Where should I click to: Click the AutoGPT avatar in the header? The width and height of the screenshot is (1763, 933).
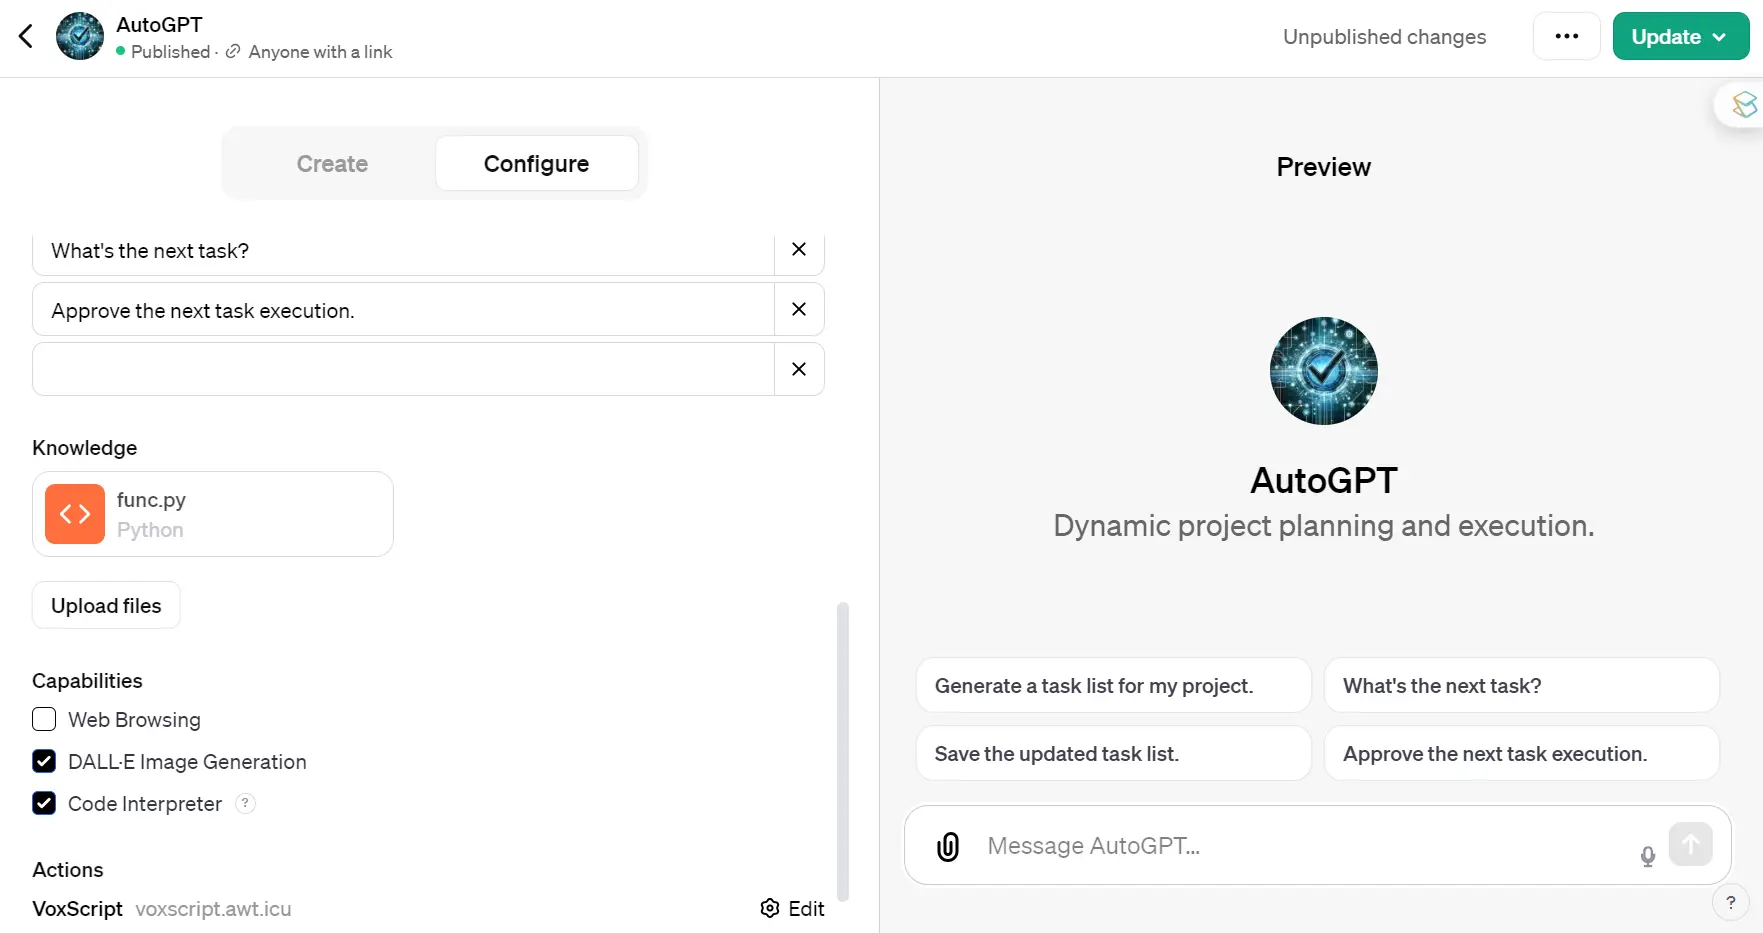(x=80, y=37)
